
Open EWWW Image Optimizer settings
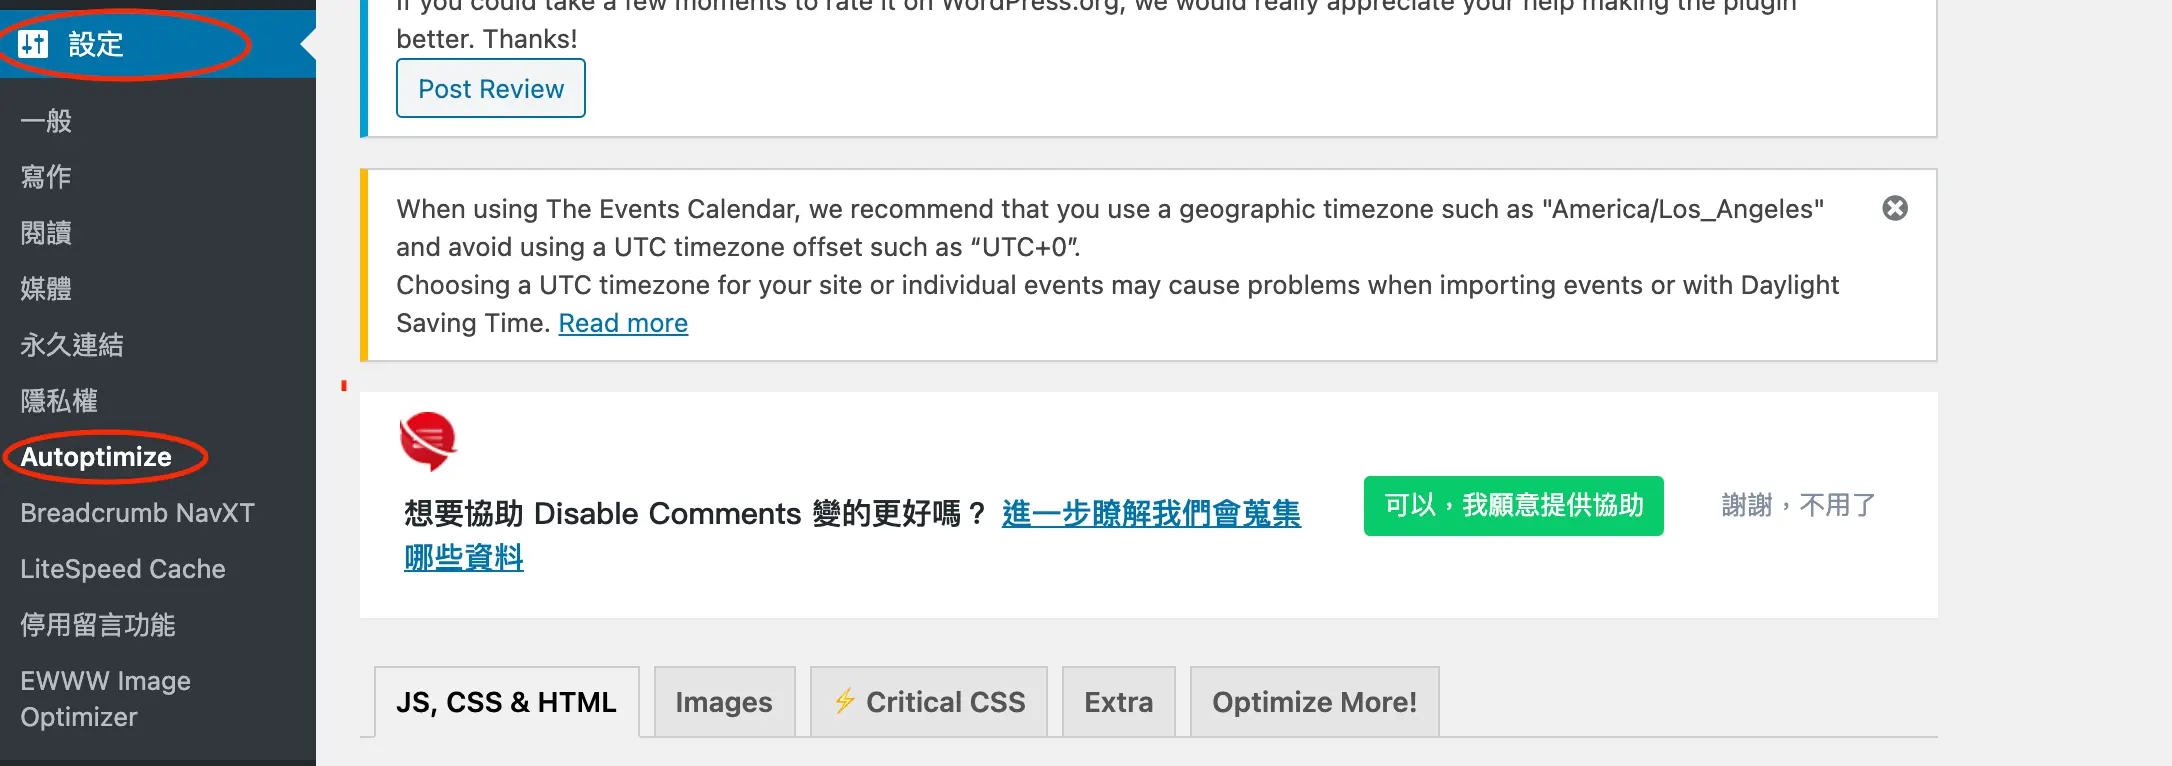point(105,699)
